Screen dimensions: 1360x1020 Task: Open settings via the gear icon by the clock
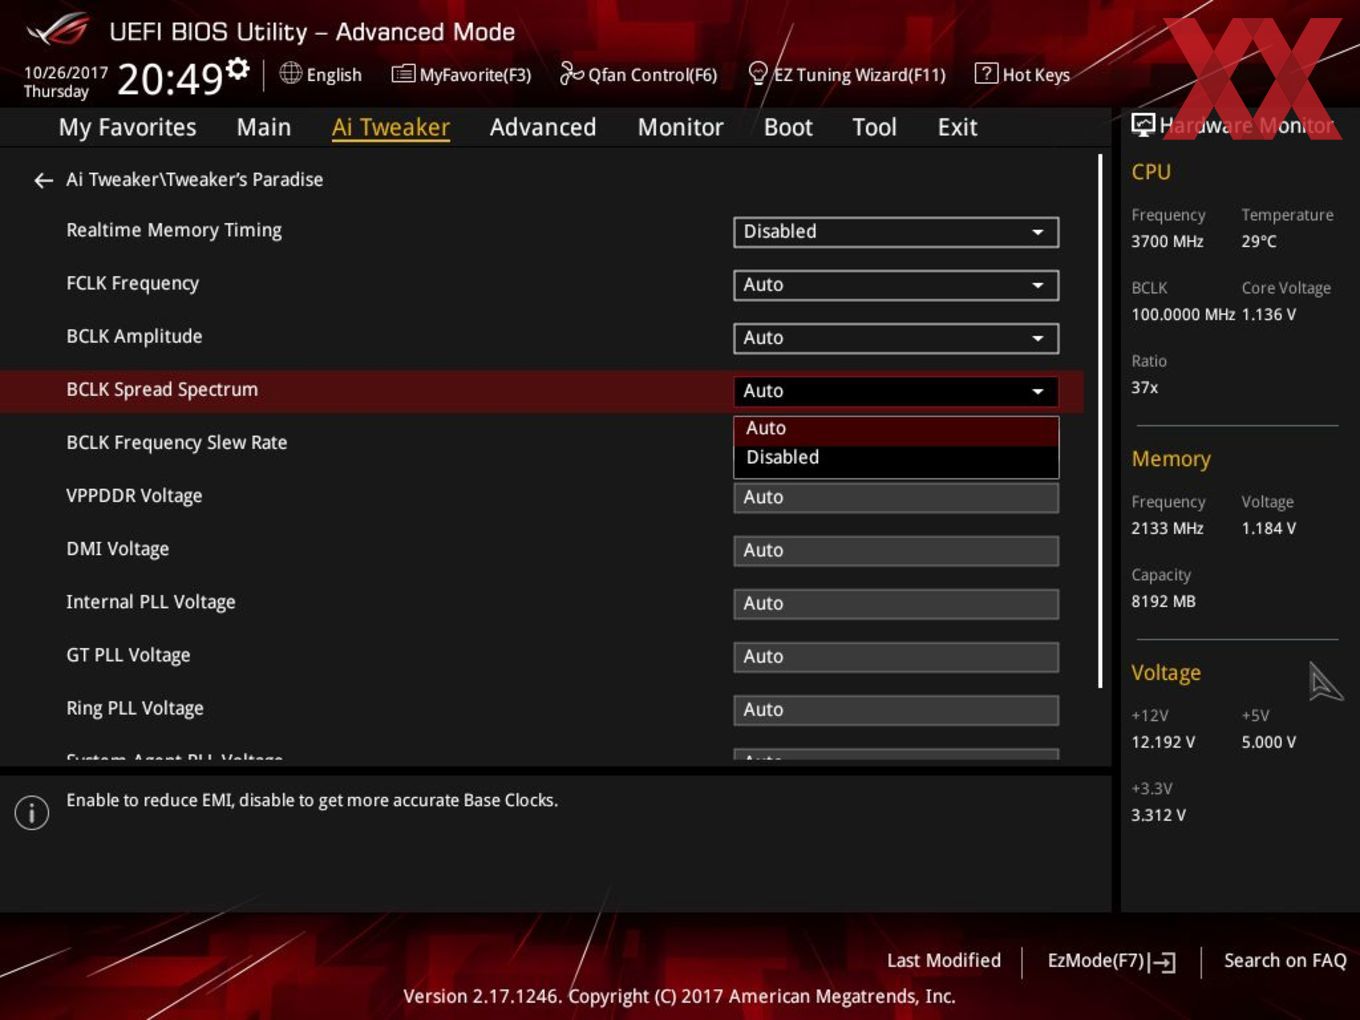(237, 69)
